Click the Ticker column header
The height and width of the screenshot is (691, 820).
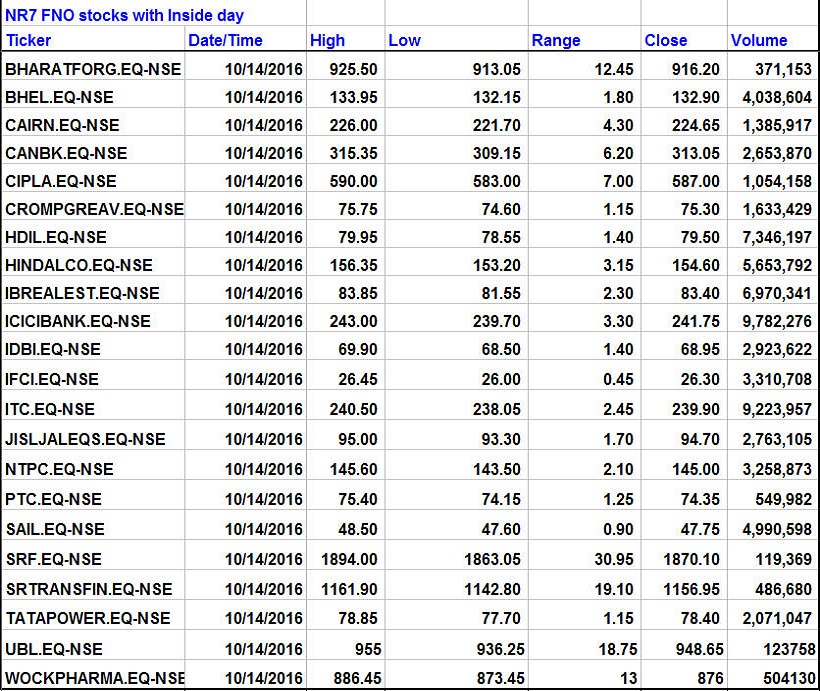tap(28, 41)
